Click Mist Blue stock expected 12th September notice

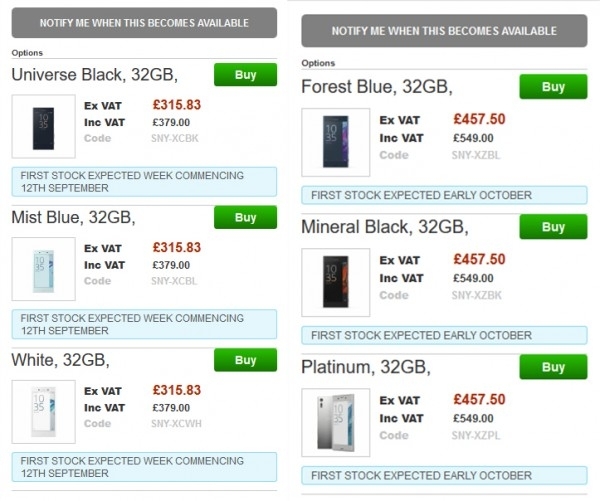(144, 325)
